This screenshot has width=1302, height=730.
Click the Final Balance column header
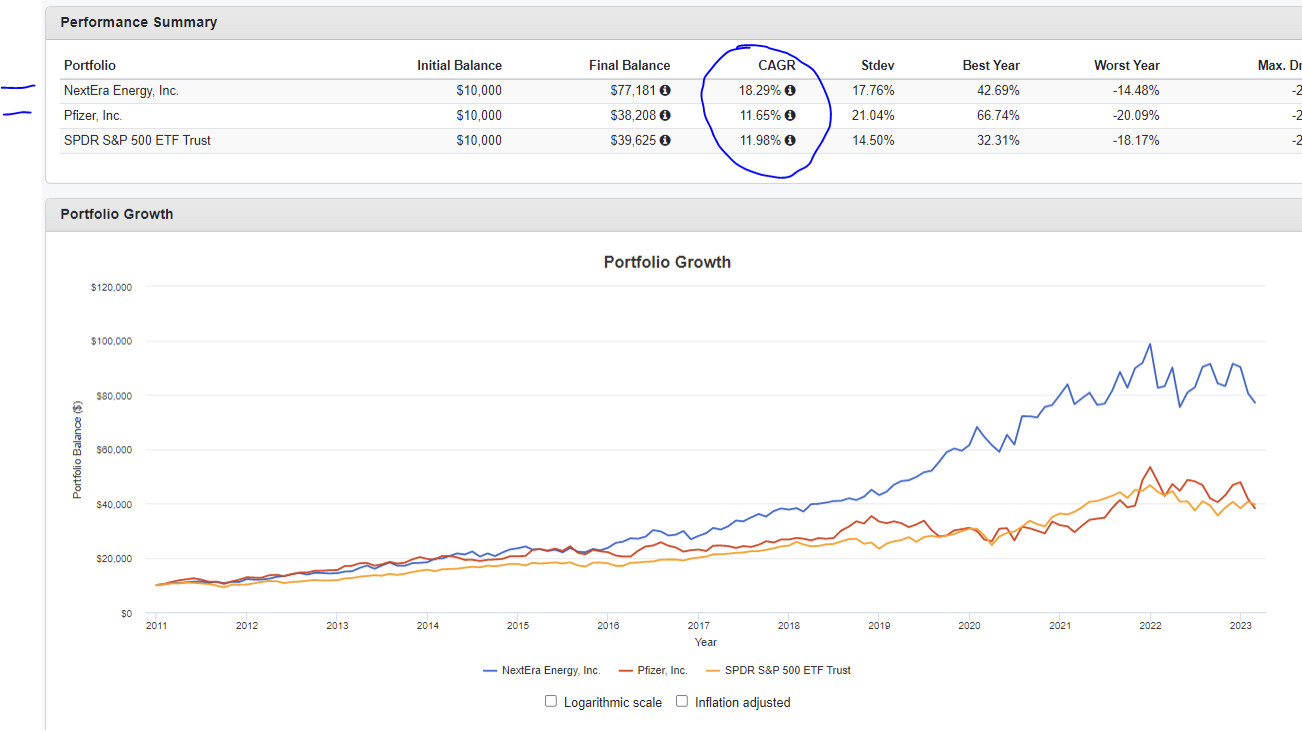coord(629,66)
